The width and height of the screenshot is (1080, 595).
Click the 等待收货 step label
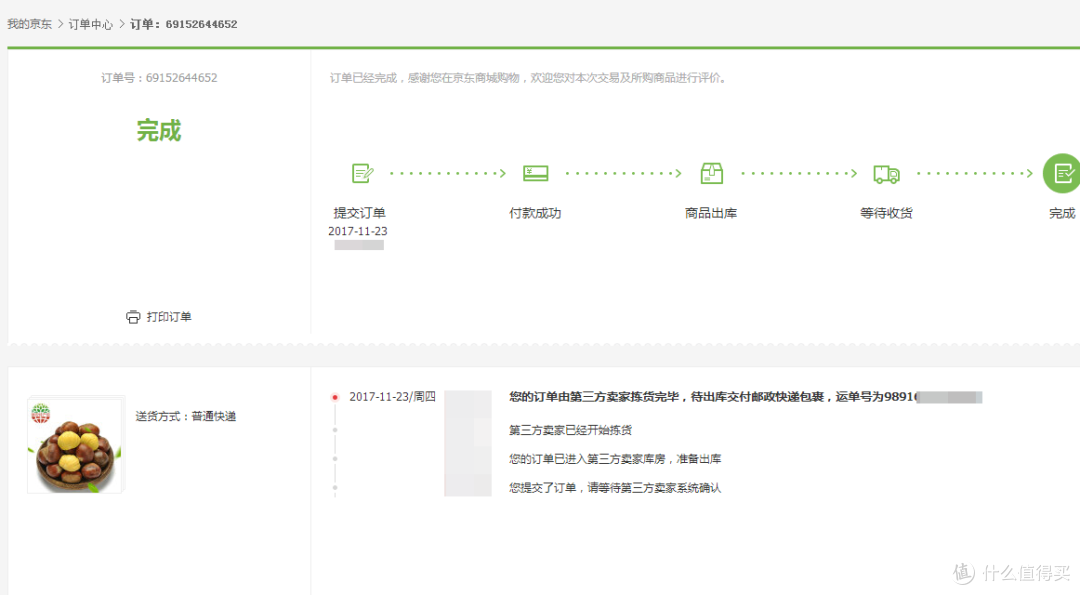pyautogui.click(x=886, y=213)
